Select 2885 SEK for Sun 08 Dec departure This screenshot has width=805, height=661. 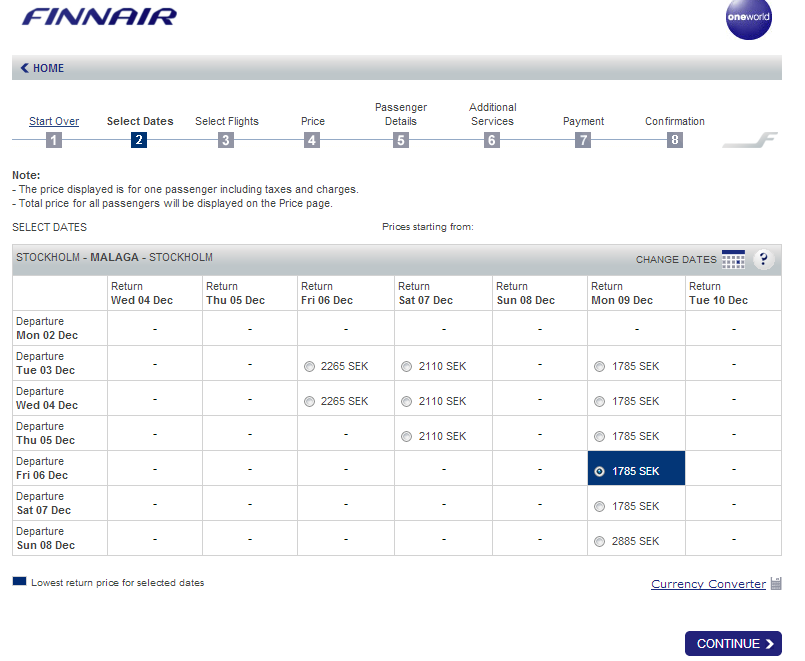(x=600, y=542)
